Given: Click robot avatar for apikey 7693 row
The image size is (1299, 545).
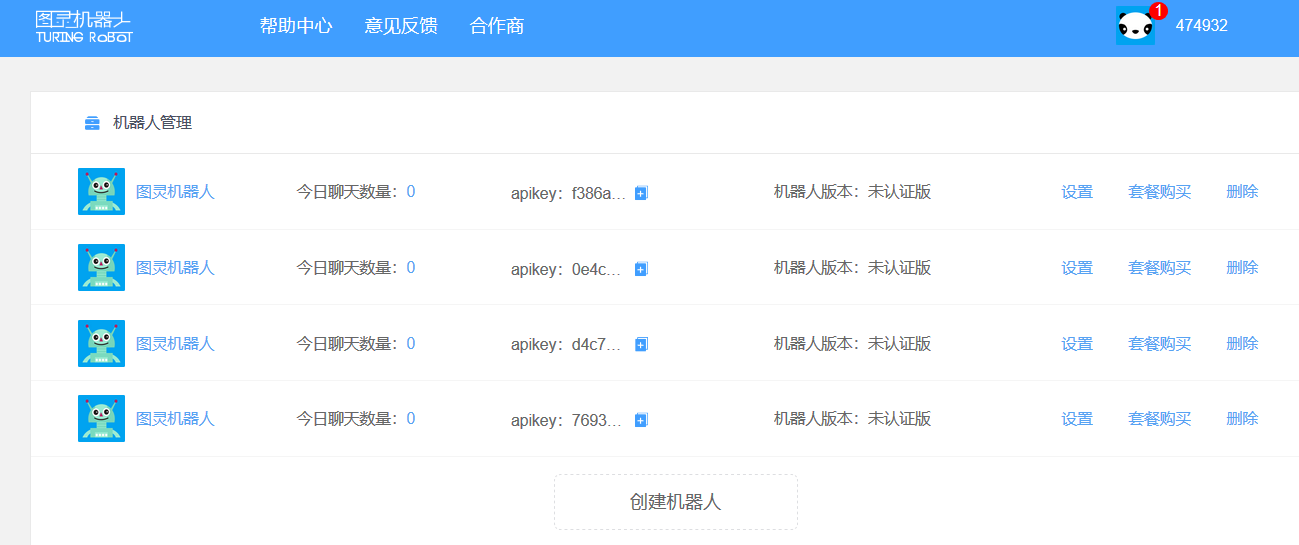Looking at the screenshot, I should pos(101,419).
